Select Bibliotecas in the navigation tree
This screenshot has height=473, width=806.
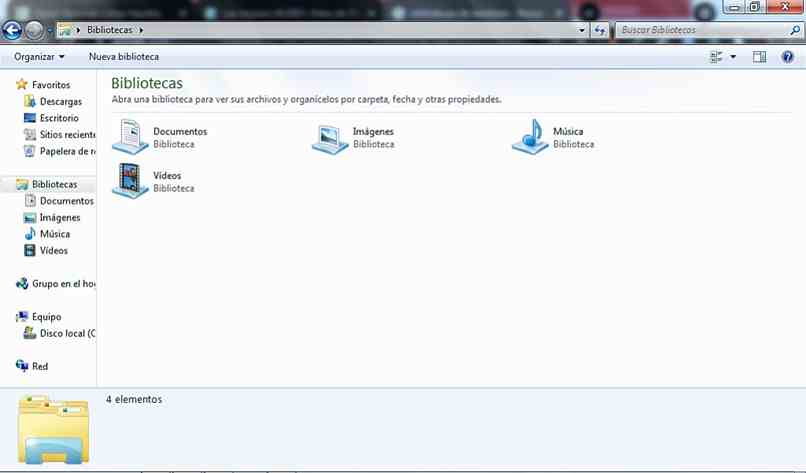[54, 184]
